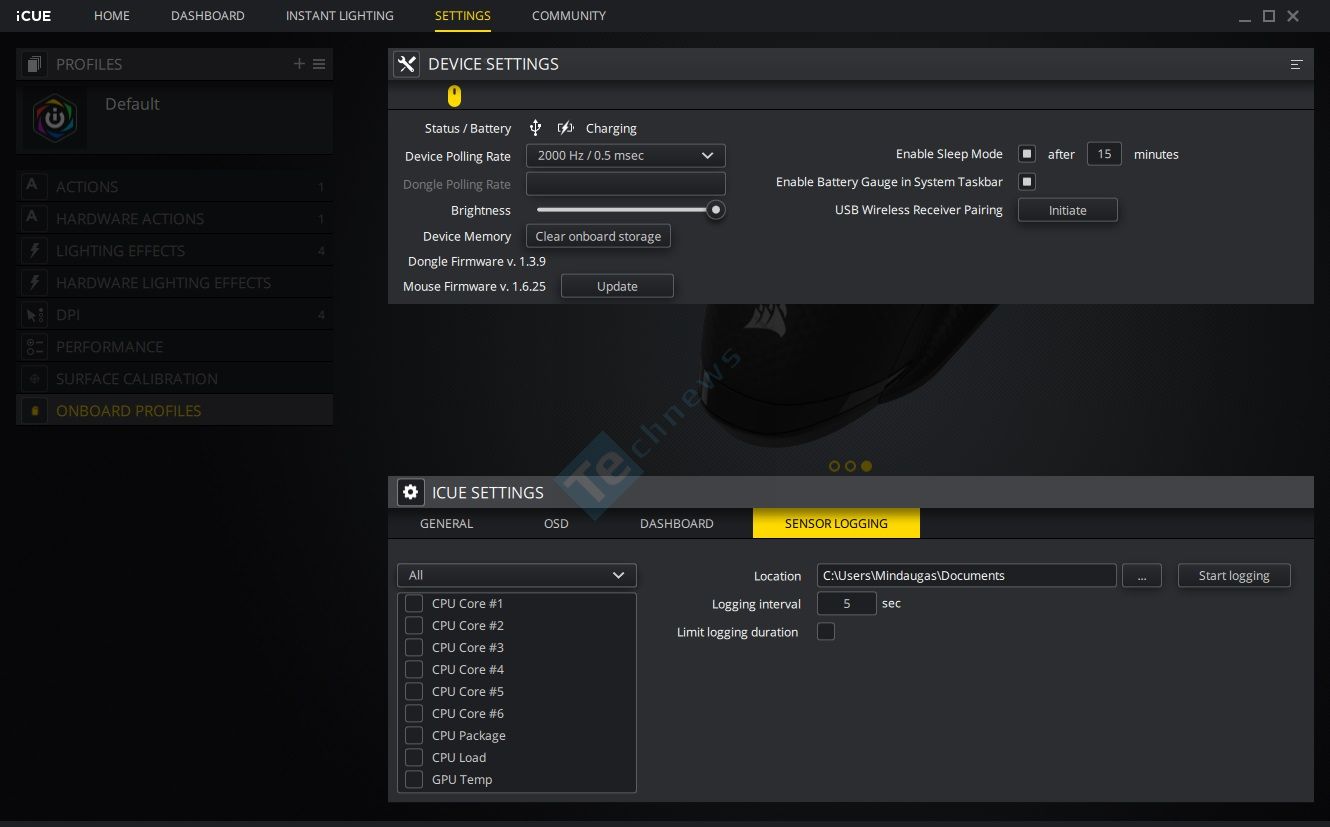
Task: Check CPU Core #1 sensor
Action: [x=414, y=603]
